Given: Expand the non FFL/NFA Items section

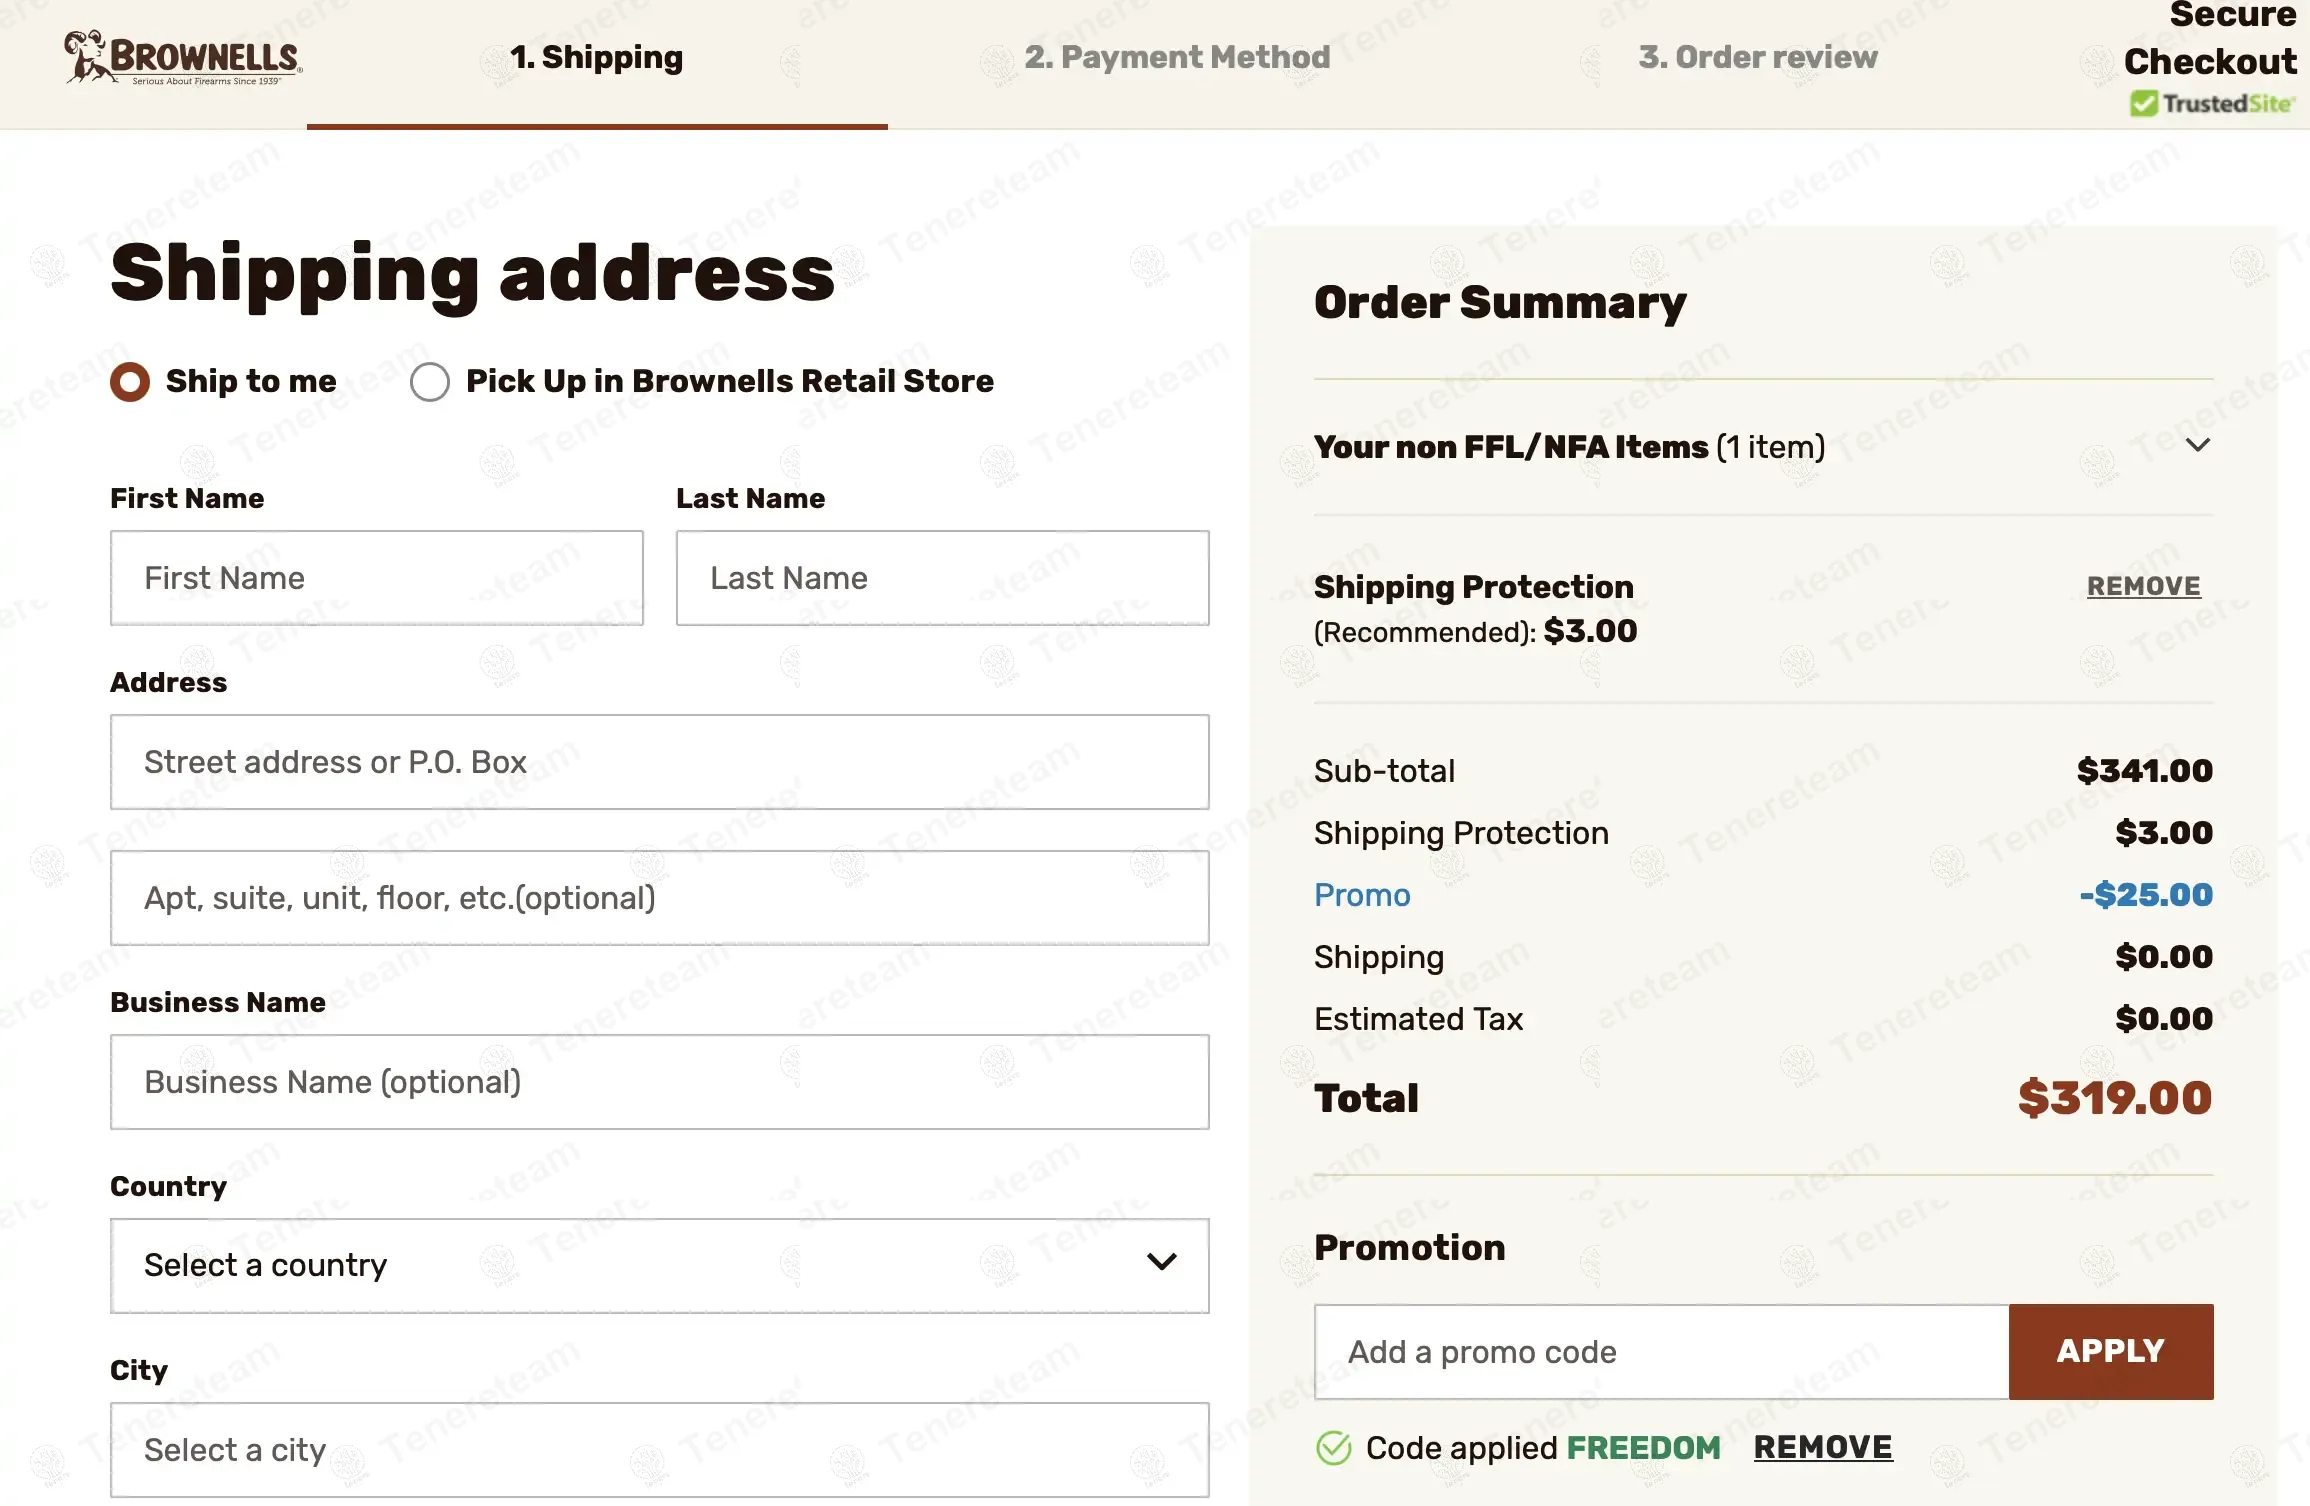Looking at the screenshot, I should point(2197,446).
